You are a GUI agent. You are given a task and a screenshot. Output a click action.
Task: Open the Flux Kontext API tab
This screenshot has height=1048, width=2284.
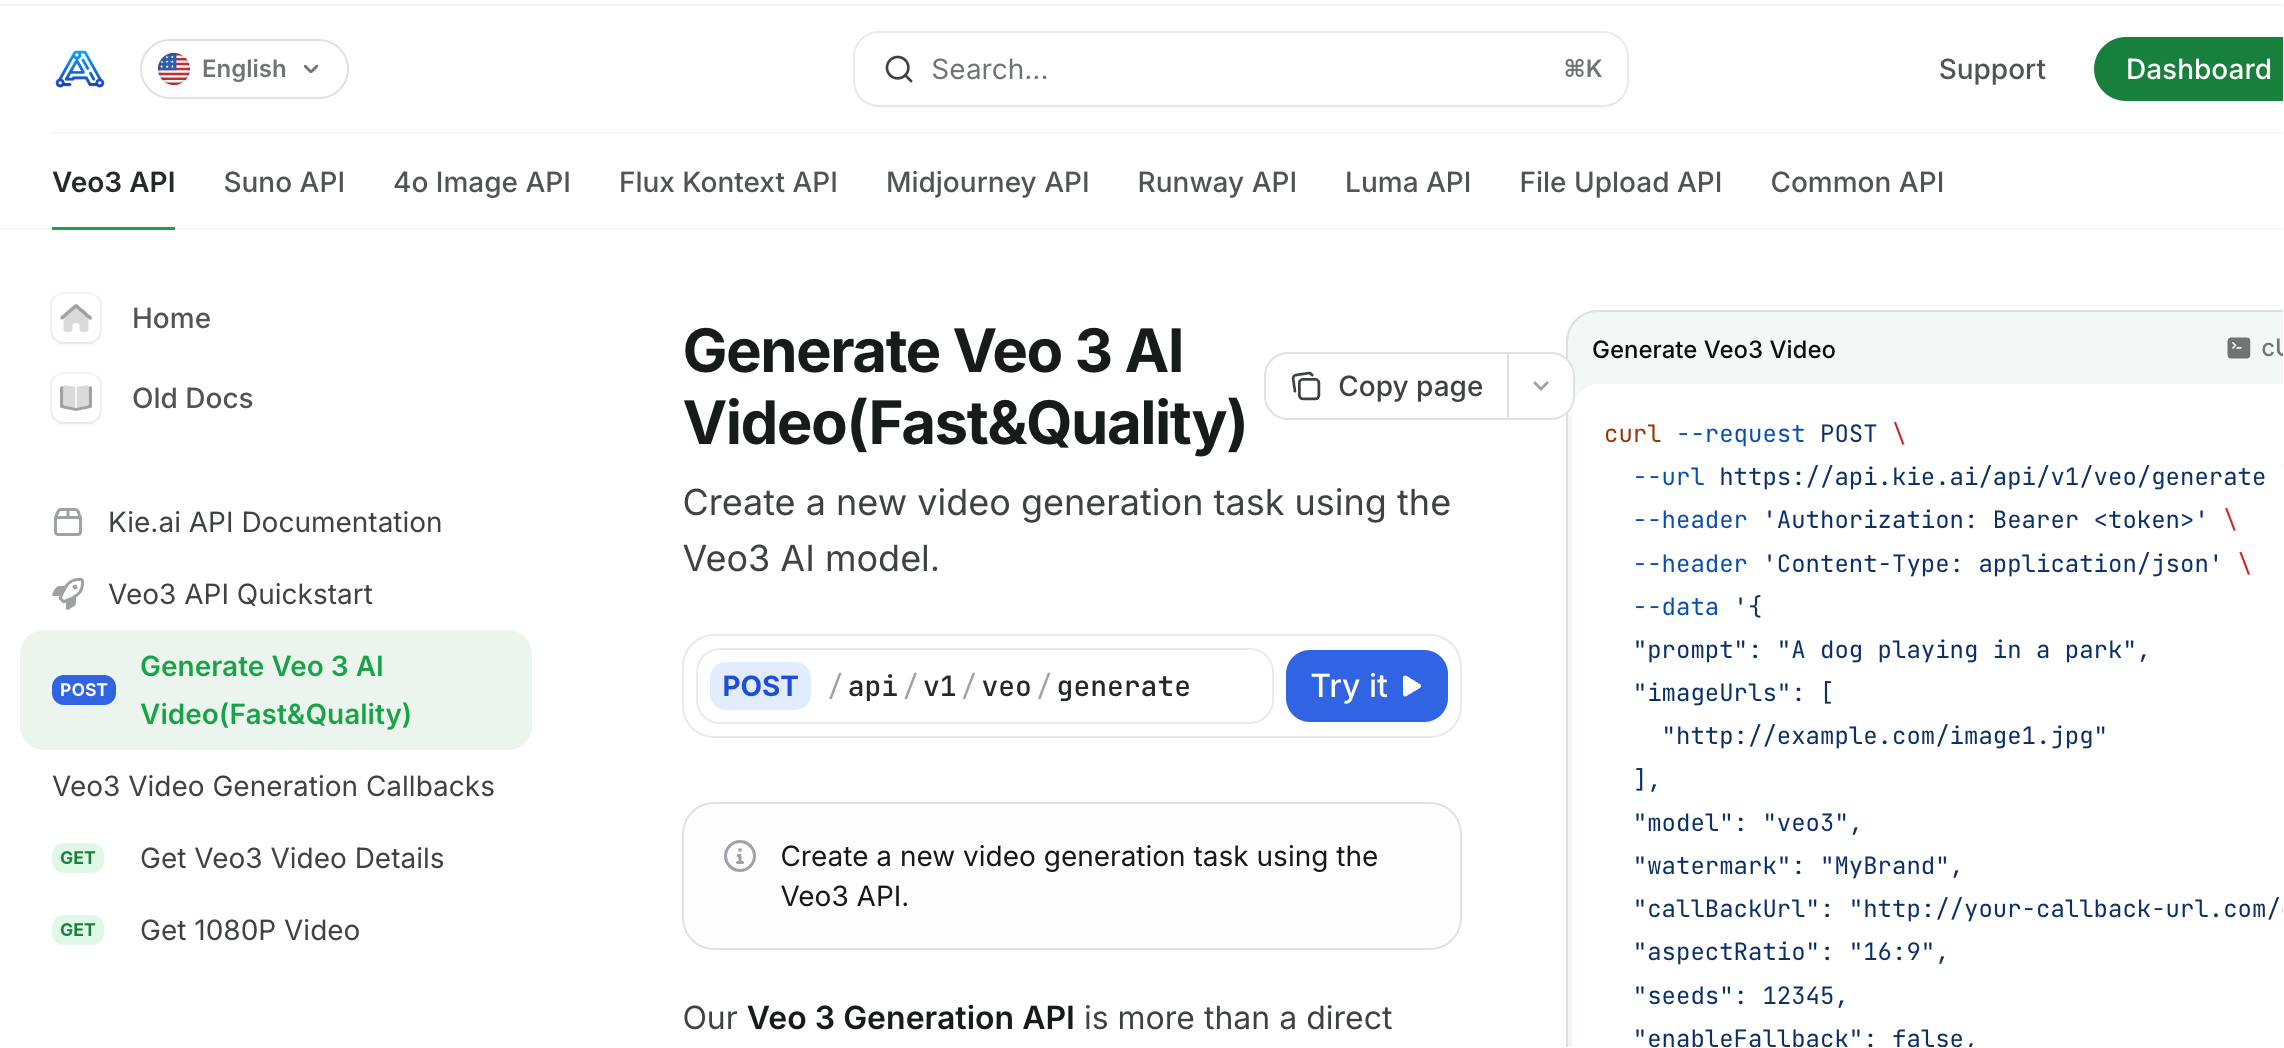point(728,182)
